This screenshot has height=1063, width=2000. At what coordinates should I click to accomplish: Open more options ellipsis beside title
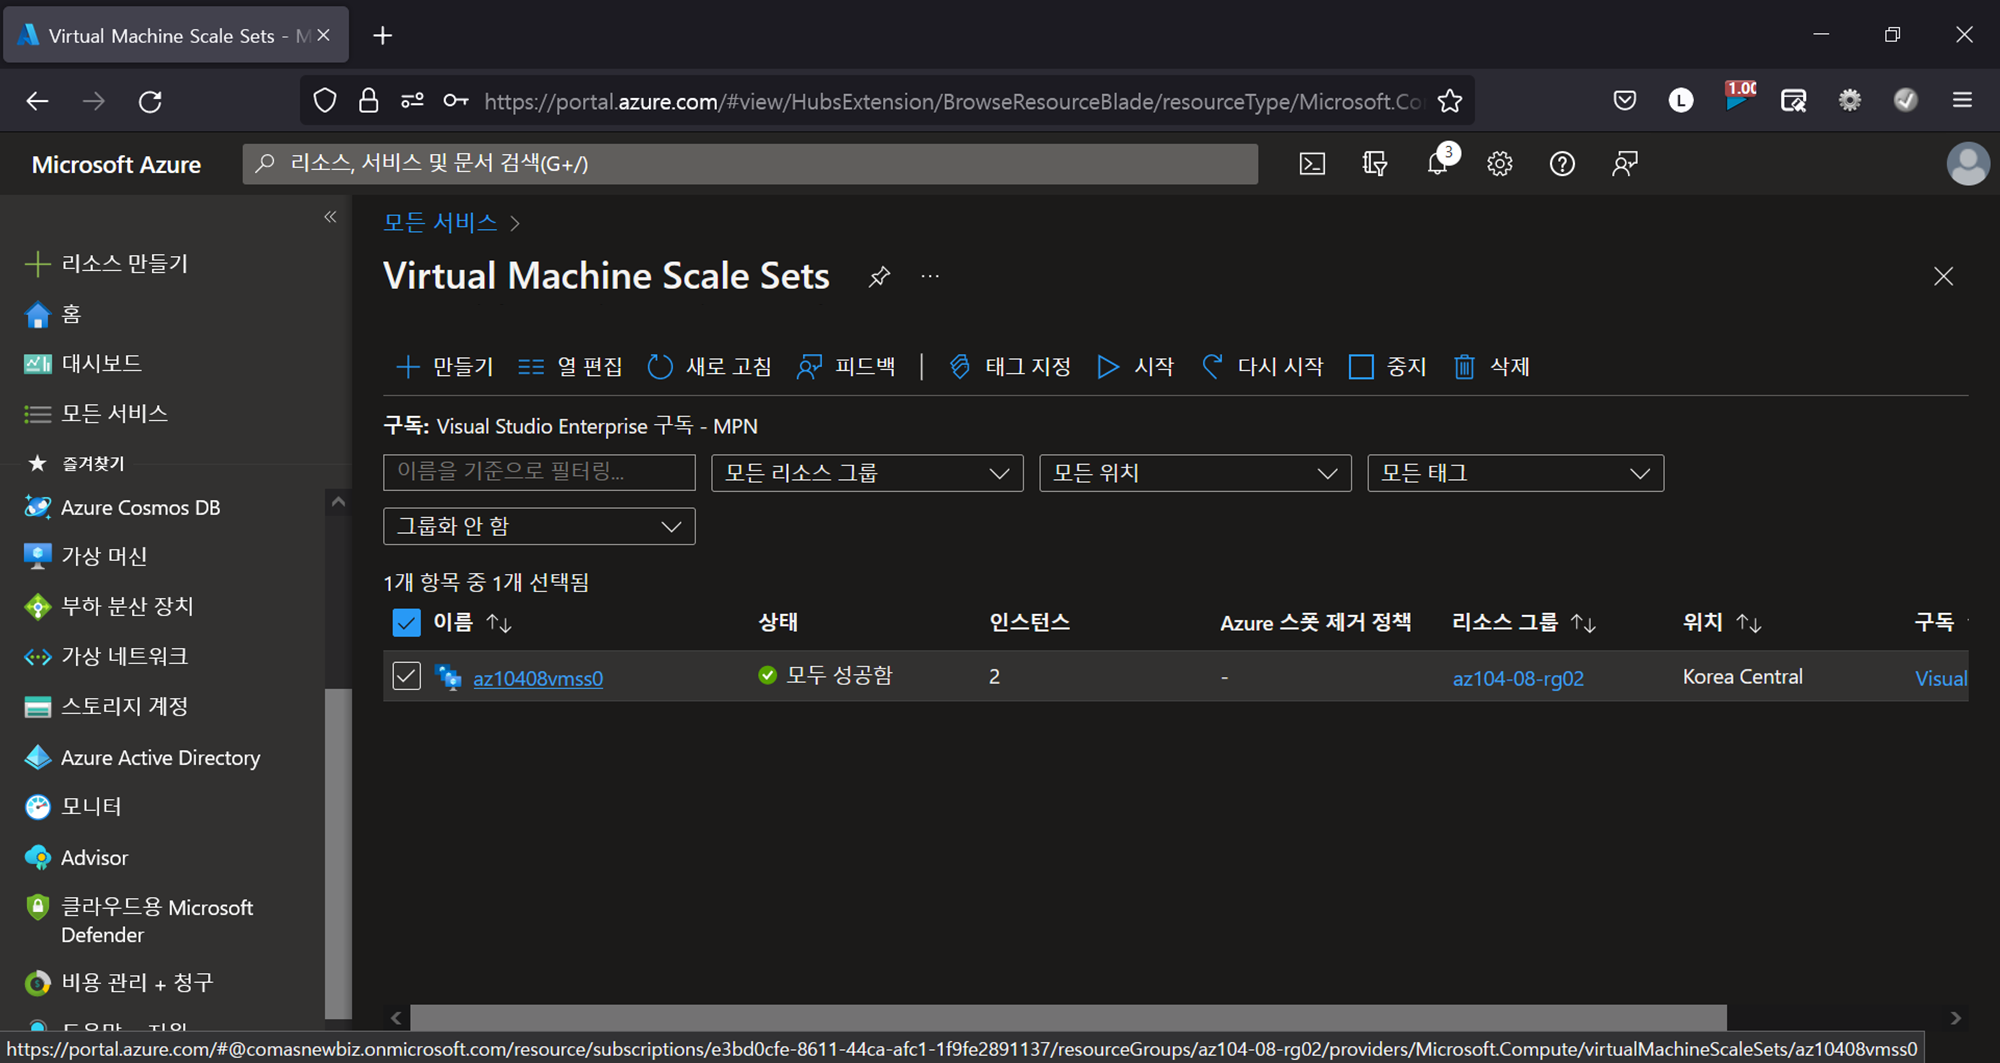930,277
